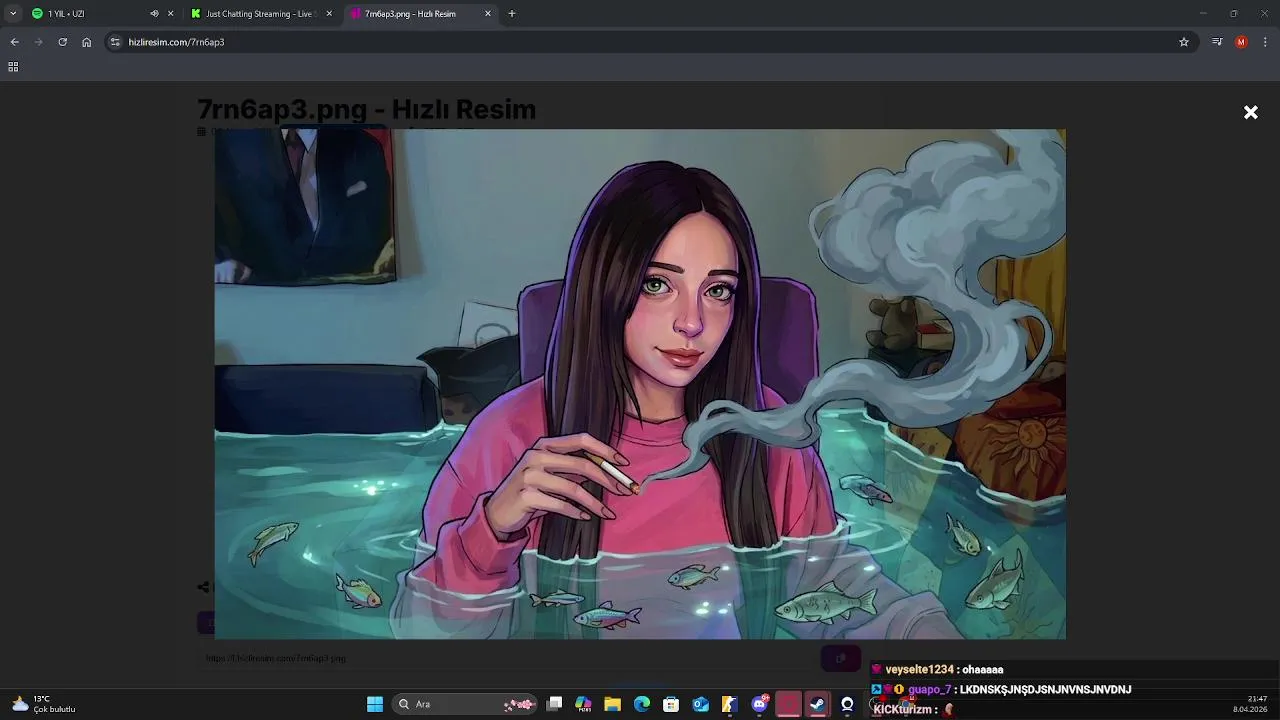Open the Chrome profile avatar M

pyautogui.click(x=1241, y=42)
